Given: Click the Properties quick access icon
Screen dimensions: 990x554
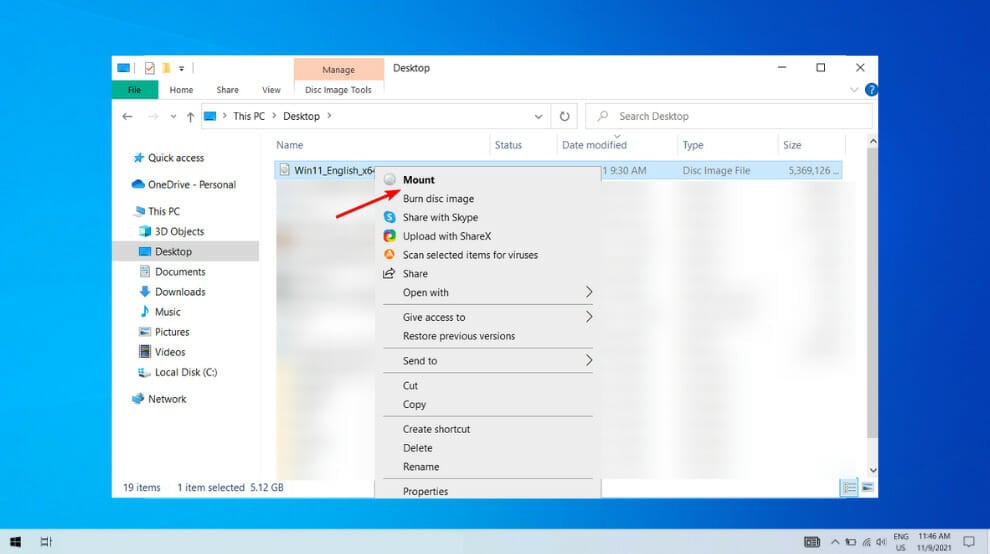Looking at the screenshot, I should click(150, 68).
